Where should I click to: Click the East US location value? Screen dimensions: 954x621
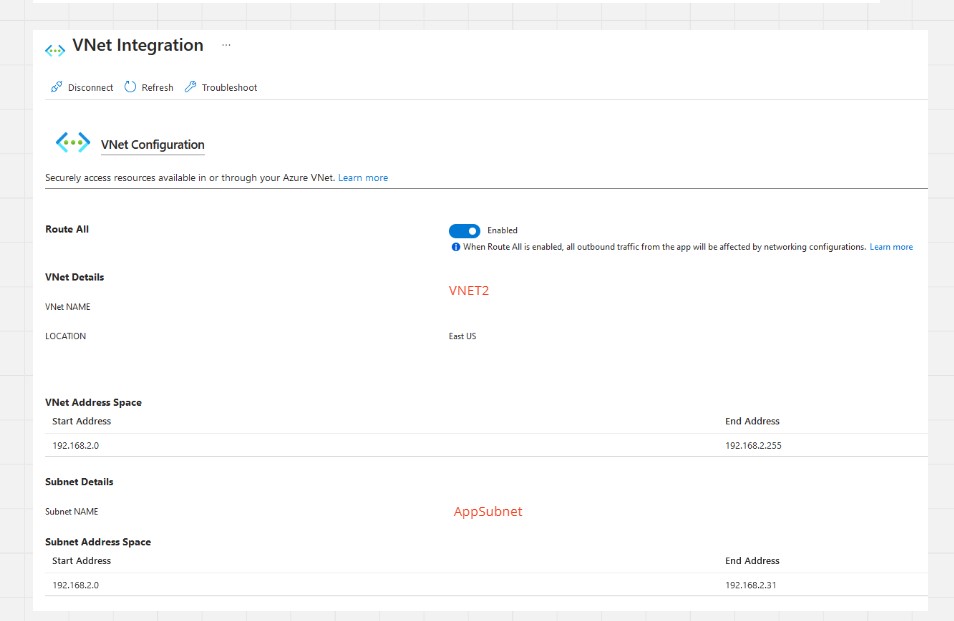pyautogui.click(x=462, y=336)
